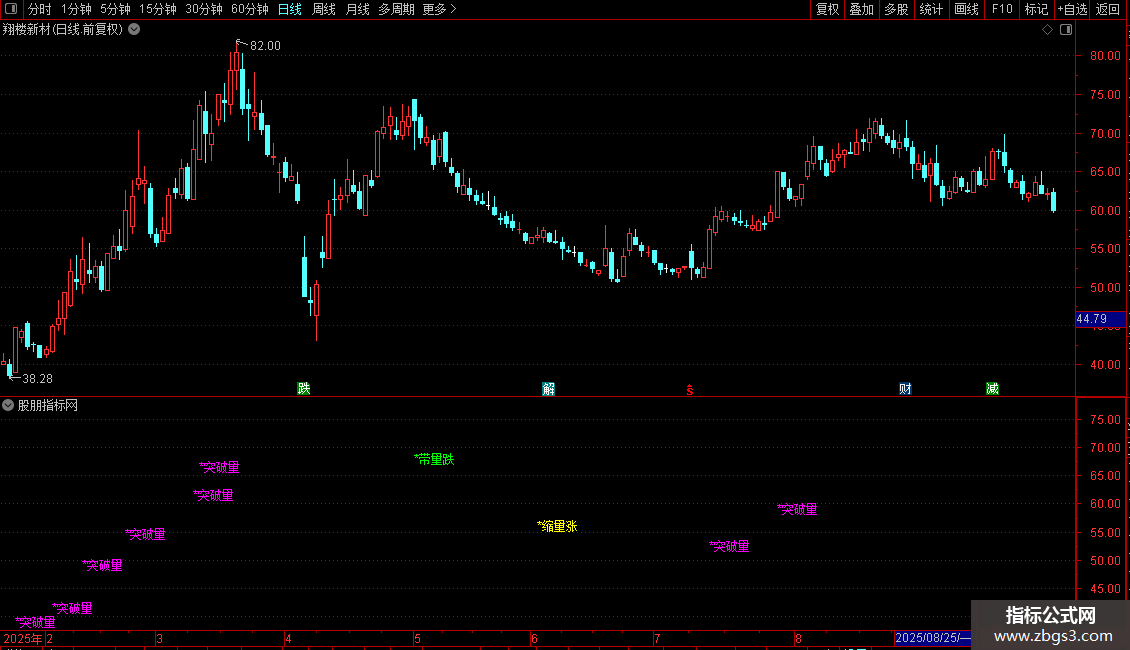Image resolution: width=1130 pixels, height=650 pixels.
Task: Open F10 company information
Action: coord(1002,9)
